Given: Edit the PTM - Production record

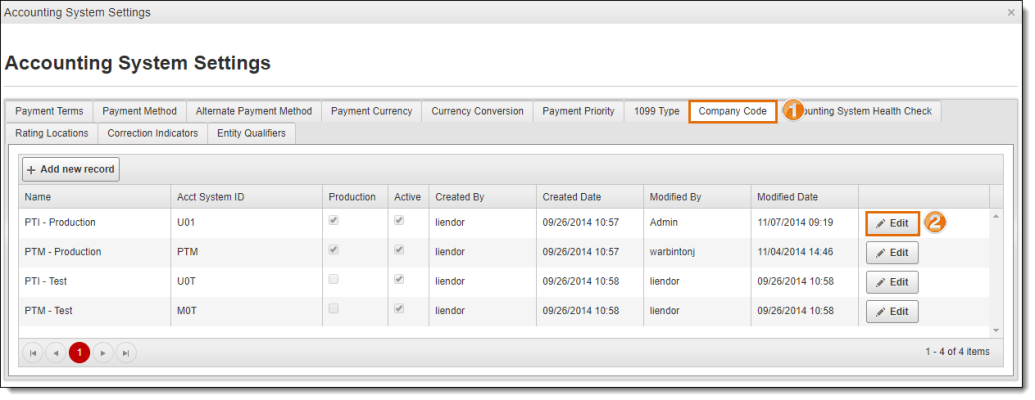Looking at the screenshot, I should (892, 252).
